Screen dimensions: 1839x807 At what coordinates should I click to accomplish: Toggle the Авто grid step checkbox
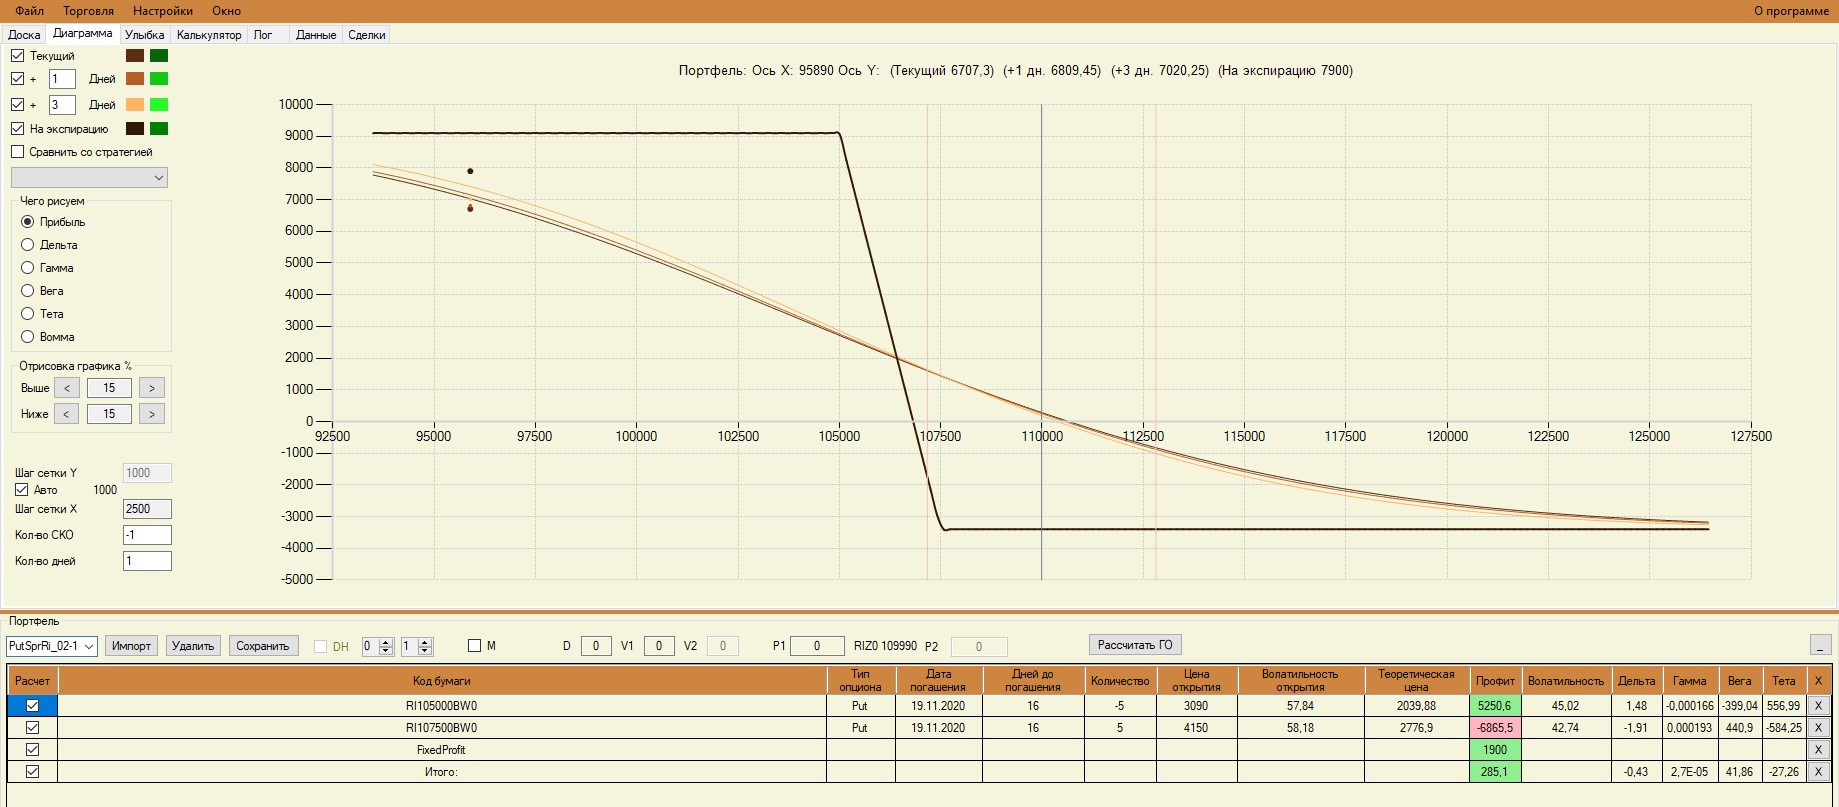[x=21, y=490]
